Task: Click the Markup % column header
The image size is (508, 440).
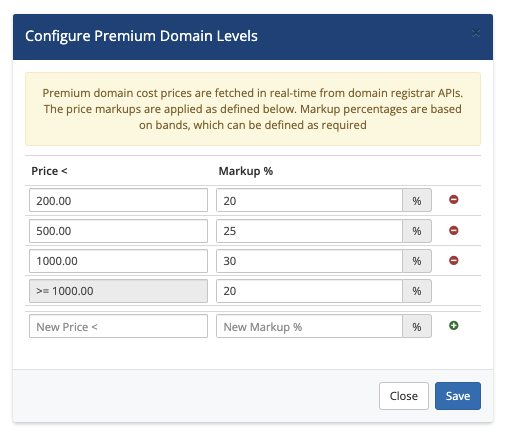Action: click(x=246, y=171)
